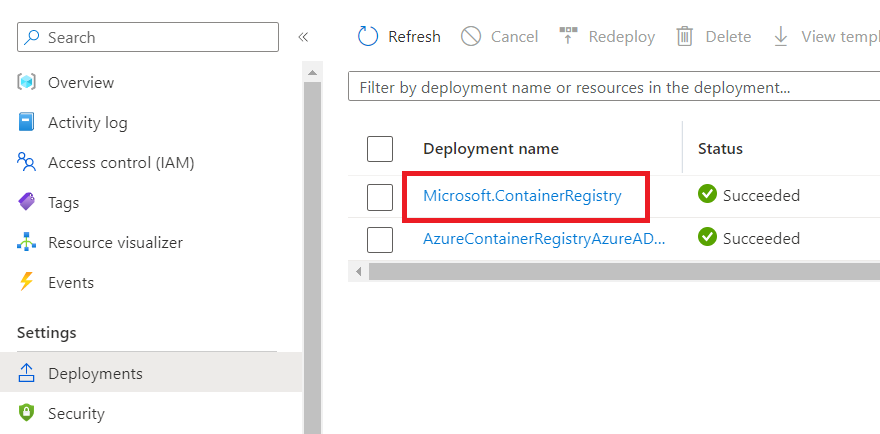The image size is (880, 434).
Task: Click the Access control people icon
Action: click(27, 162)
